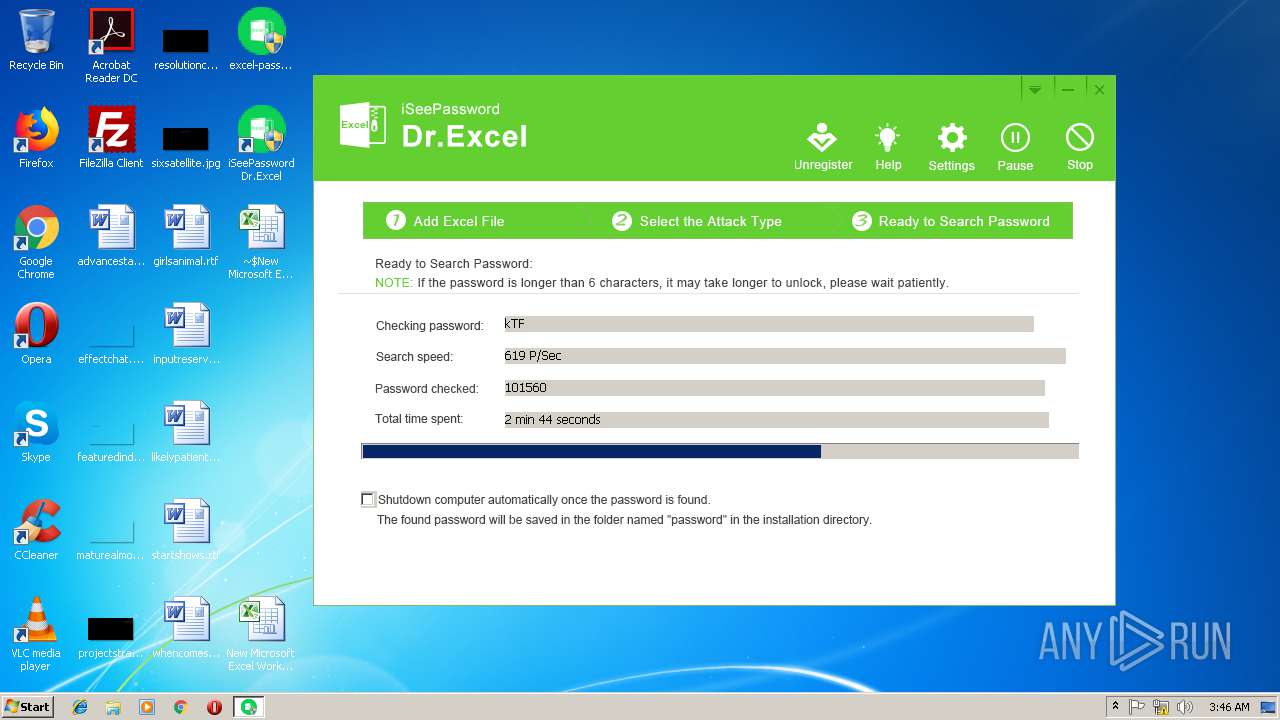Select the CCleaner desktop shortcut
Viewport: 1280px width, 720px height.
[x=36, y=530]
